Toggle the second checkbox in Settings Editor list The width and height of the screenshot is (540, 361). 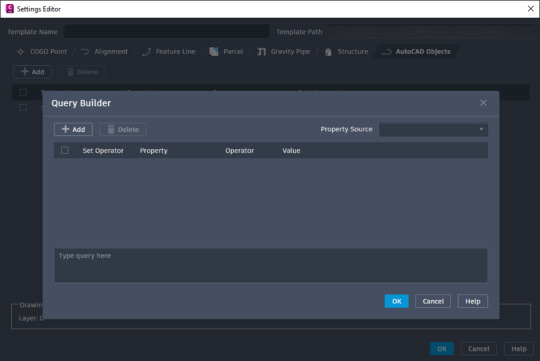click(x=23, y=107)
